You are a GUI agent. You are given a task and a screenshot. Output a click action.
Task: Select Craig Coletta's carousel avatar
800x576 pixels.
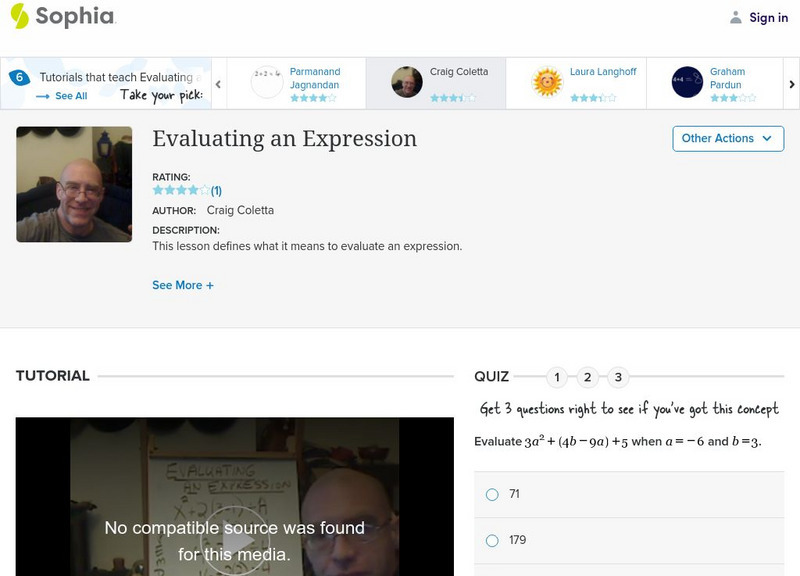tap(407, 82)
